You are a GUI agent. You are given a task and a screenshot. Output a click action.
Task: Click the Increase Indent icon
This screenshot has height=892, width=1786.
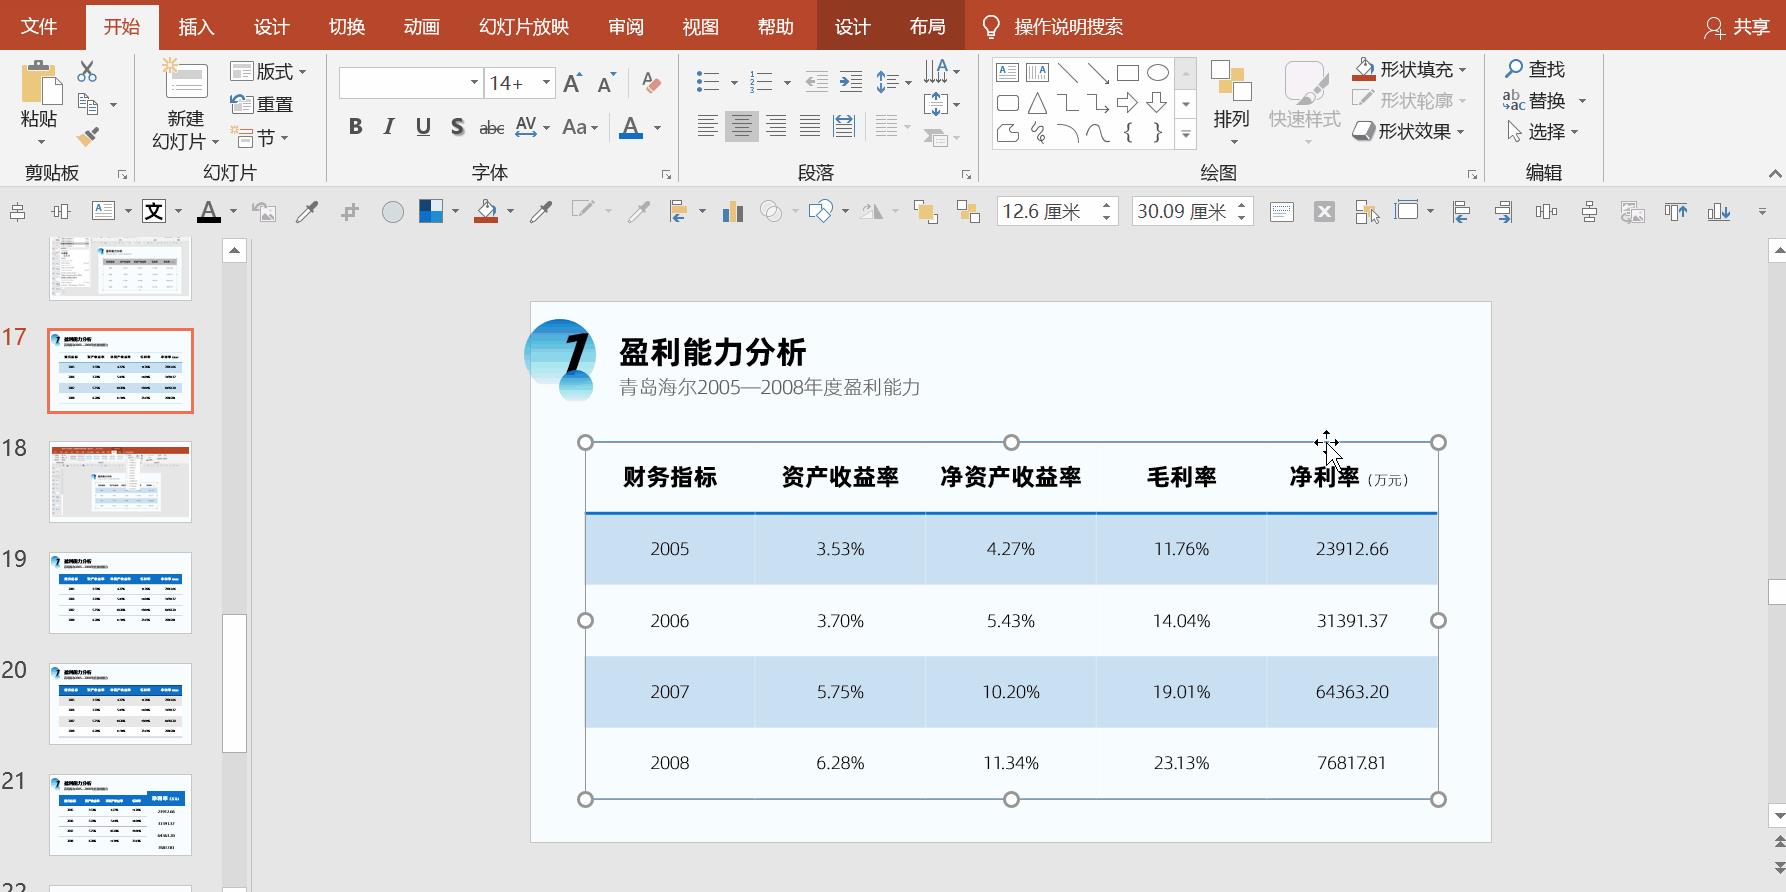pos(851,82)
